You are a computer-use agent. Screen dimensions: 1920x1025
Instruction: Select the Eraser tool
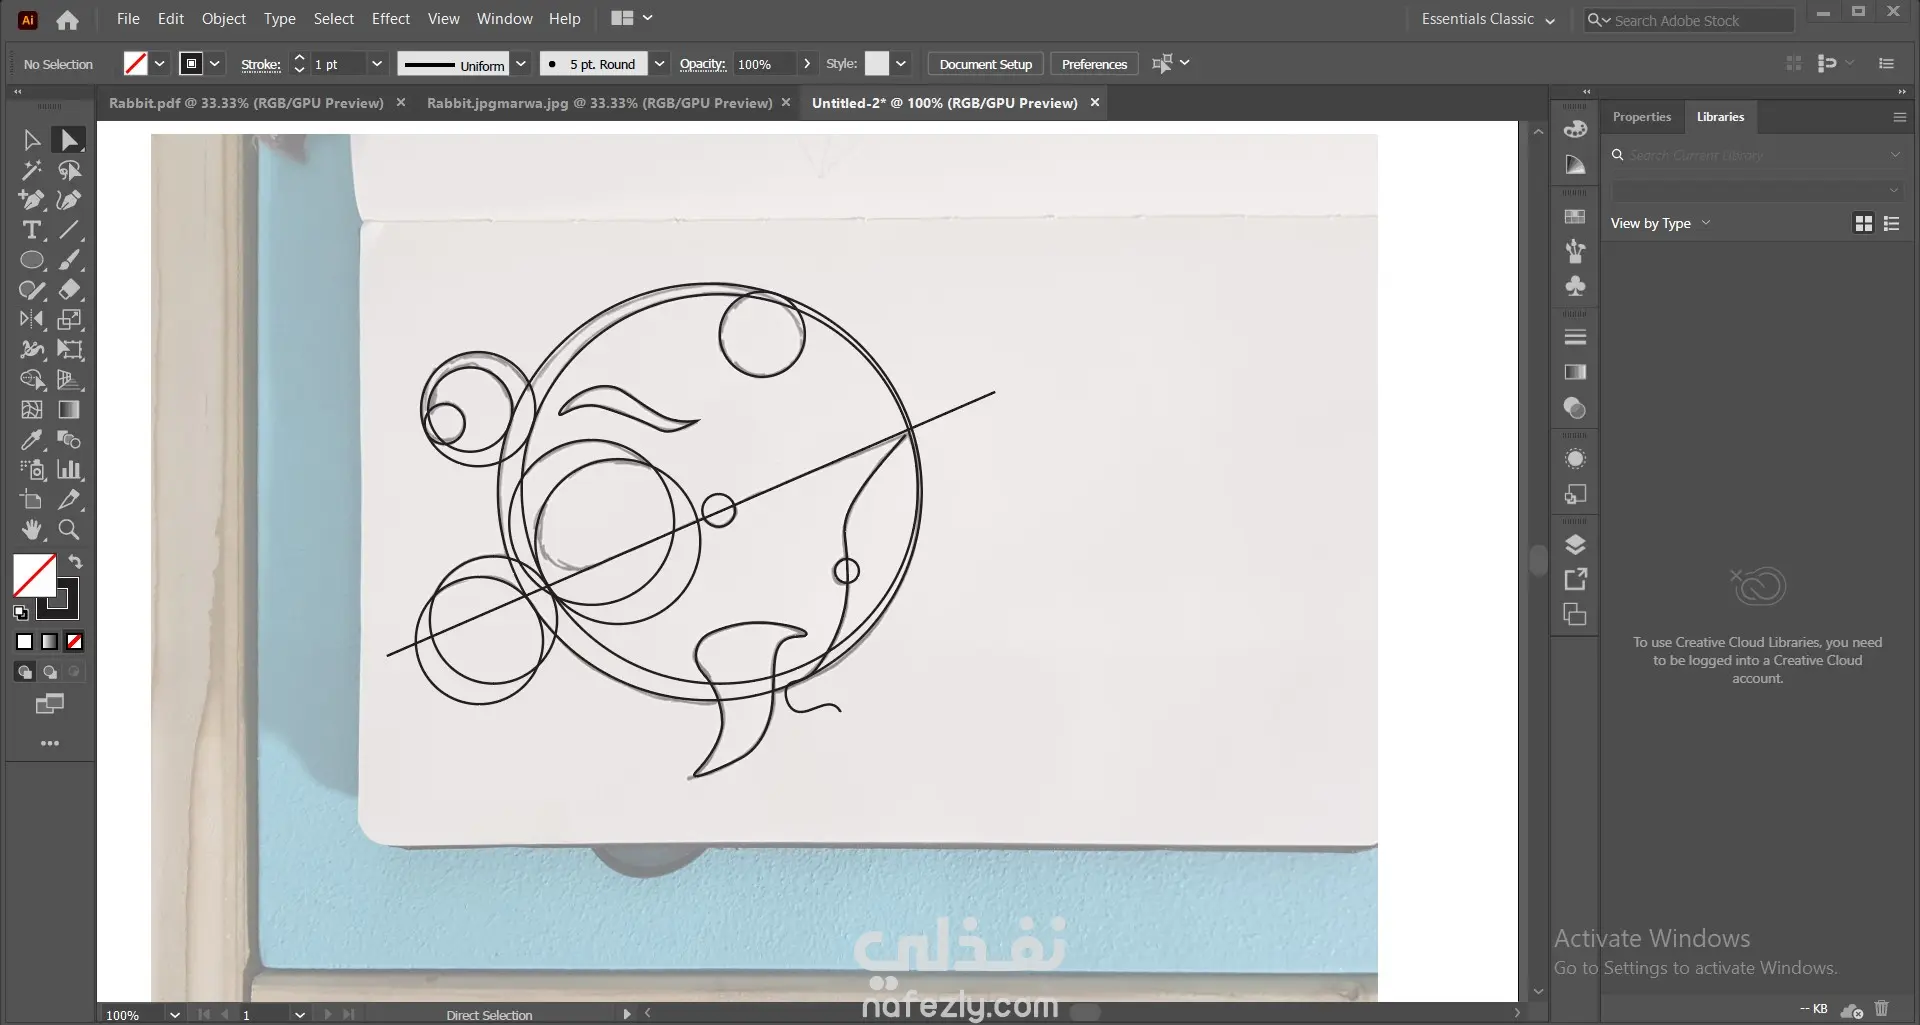69,290
